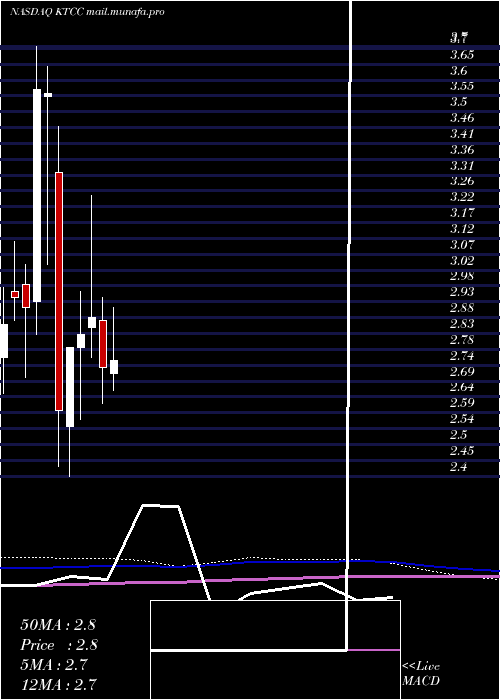Click the 3.65 price axis label
This screenshot has height=700, width=500.
coord(462,55)
